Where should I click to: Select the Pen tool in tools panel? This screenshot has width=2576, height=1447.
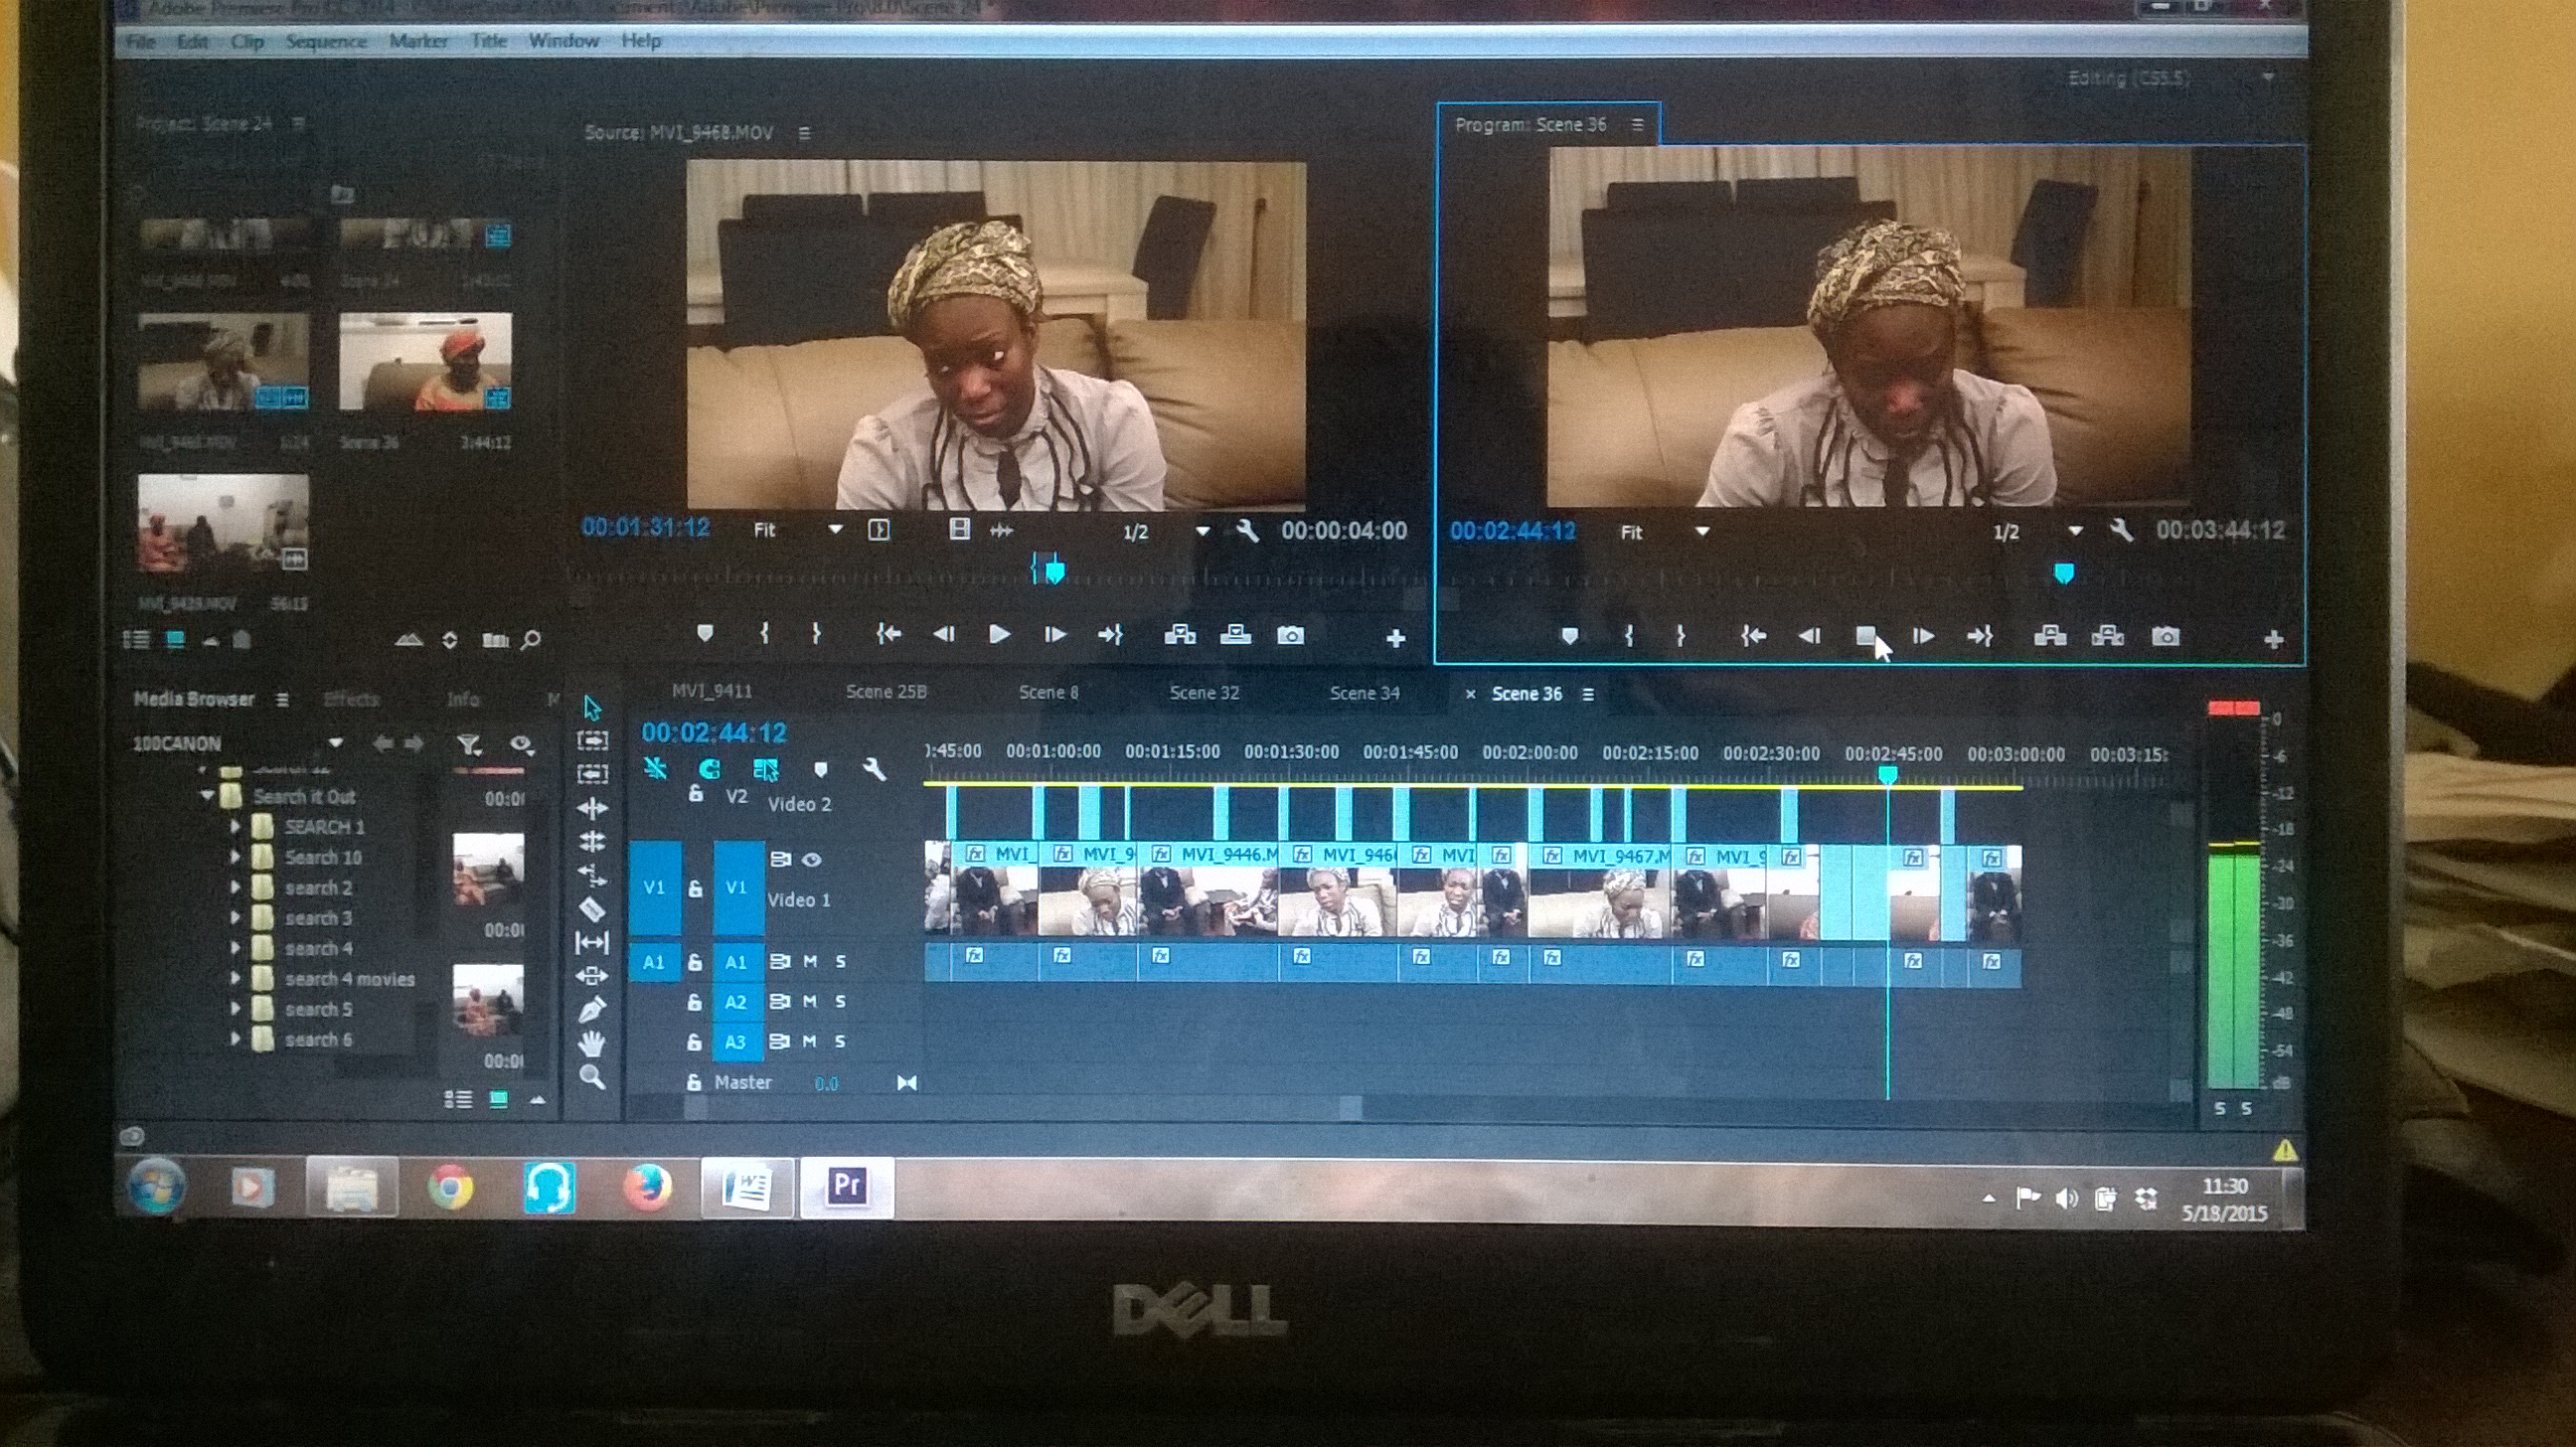[x=592, y=1010]
